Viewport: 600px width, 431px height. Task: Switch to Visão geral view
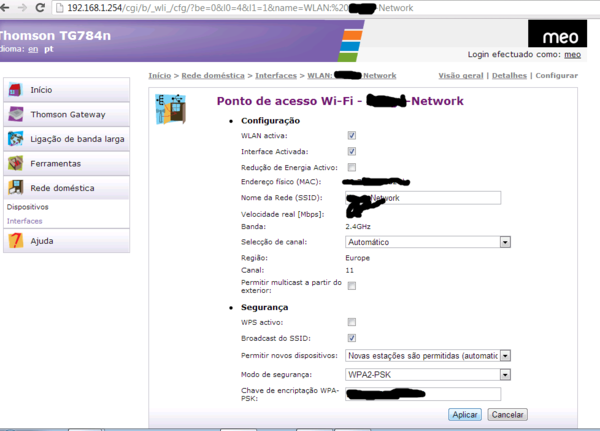tap(461, 76)
